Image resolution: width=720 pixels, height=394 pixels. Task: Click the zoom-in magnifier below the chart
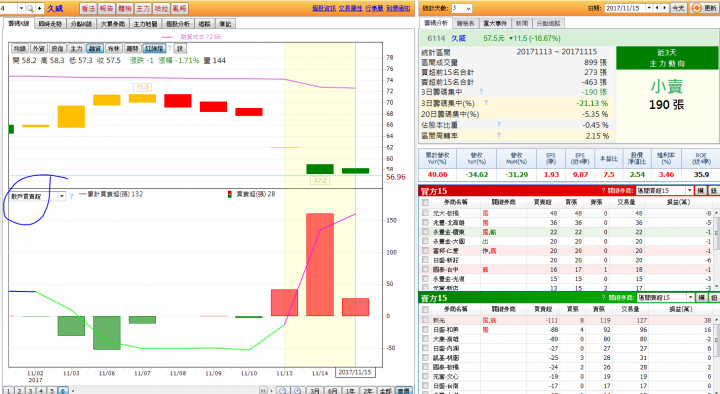pyautogui.click(x=298, y=390)
